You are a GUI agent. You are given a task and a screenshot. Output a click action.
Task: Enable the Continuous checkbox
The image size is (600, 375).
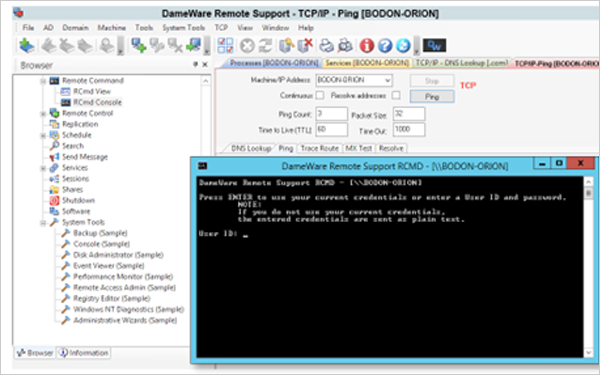point(320,95)
